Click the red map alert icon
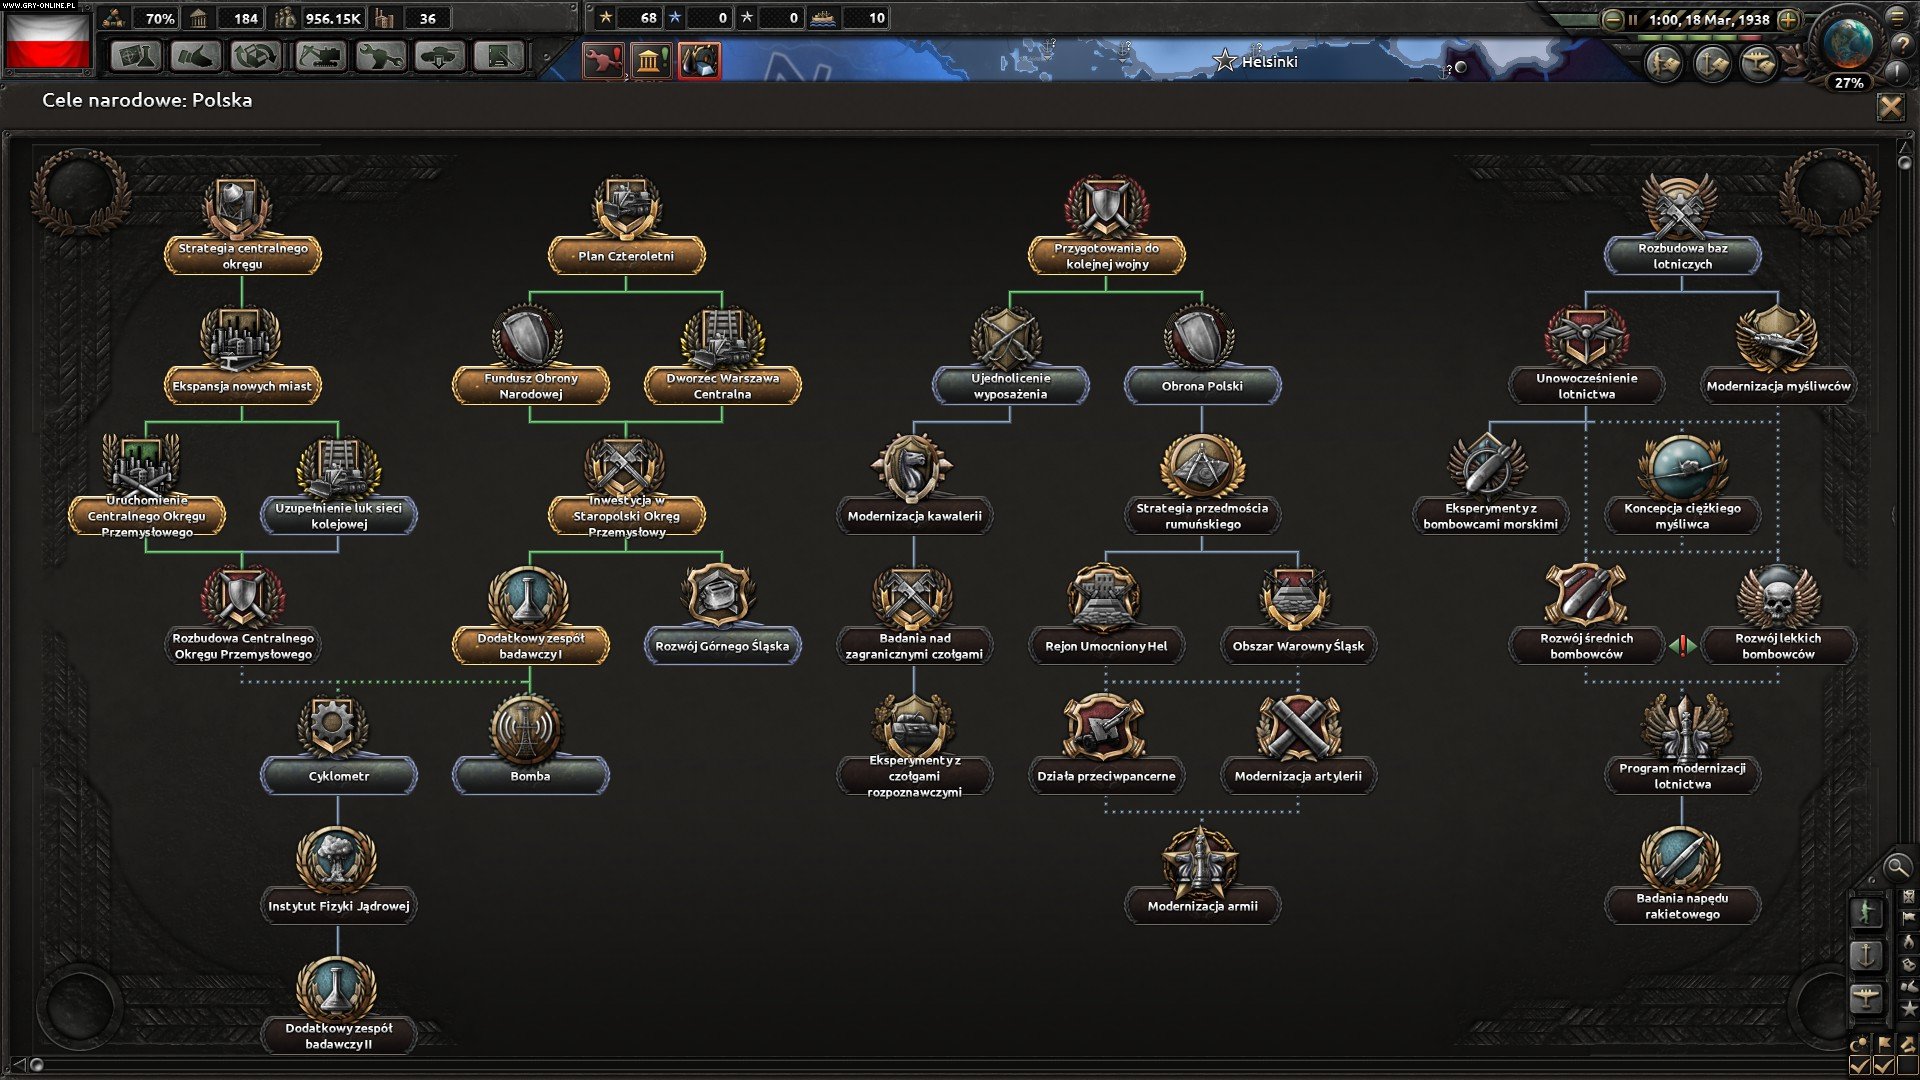Image resolution: width=1920 pixels, height=1080 pixels. [603, 62]
